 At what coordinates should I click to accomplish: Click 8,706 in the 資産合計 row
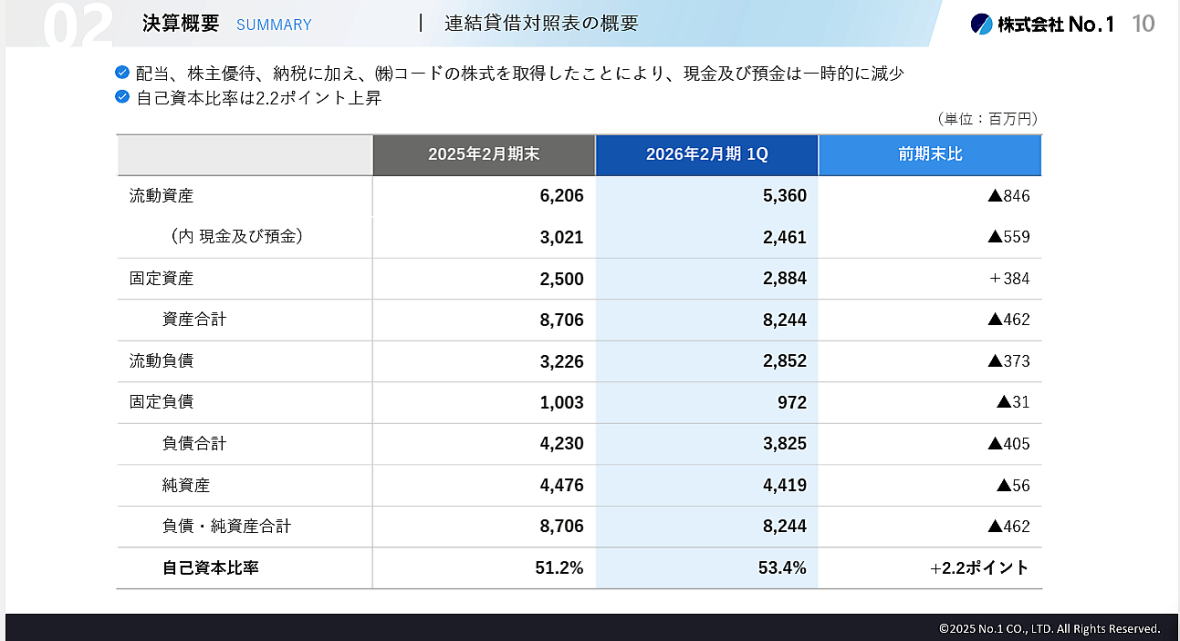pyautogui.click(x=561, y=320)
